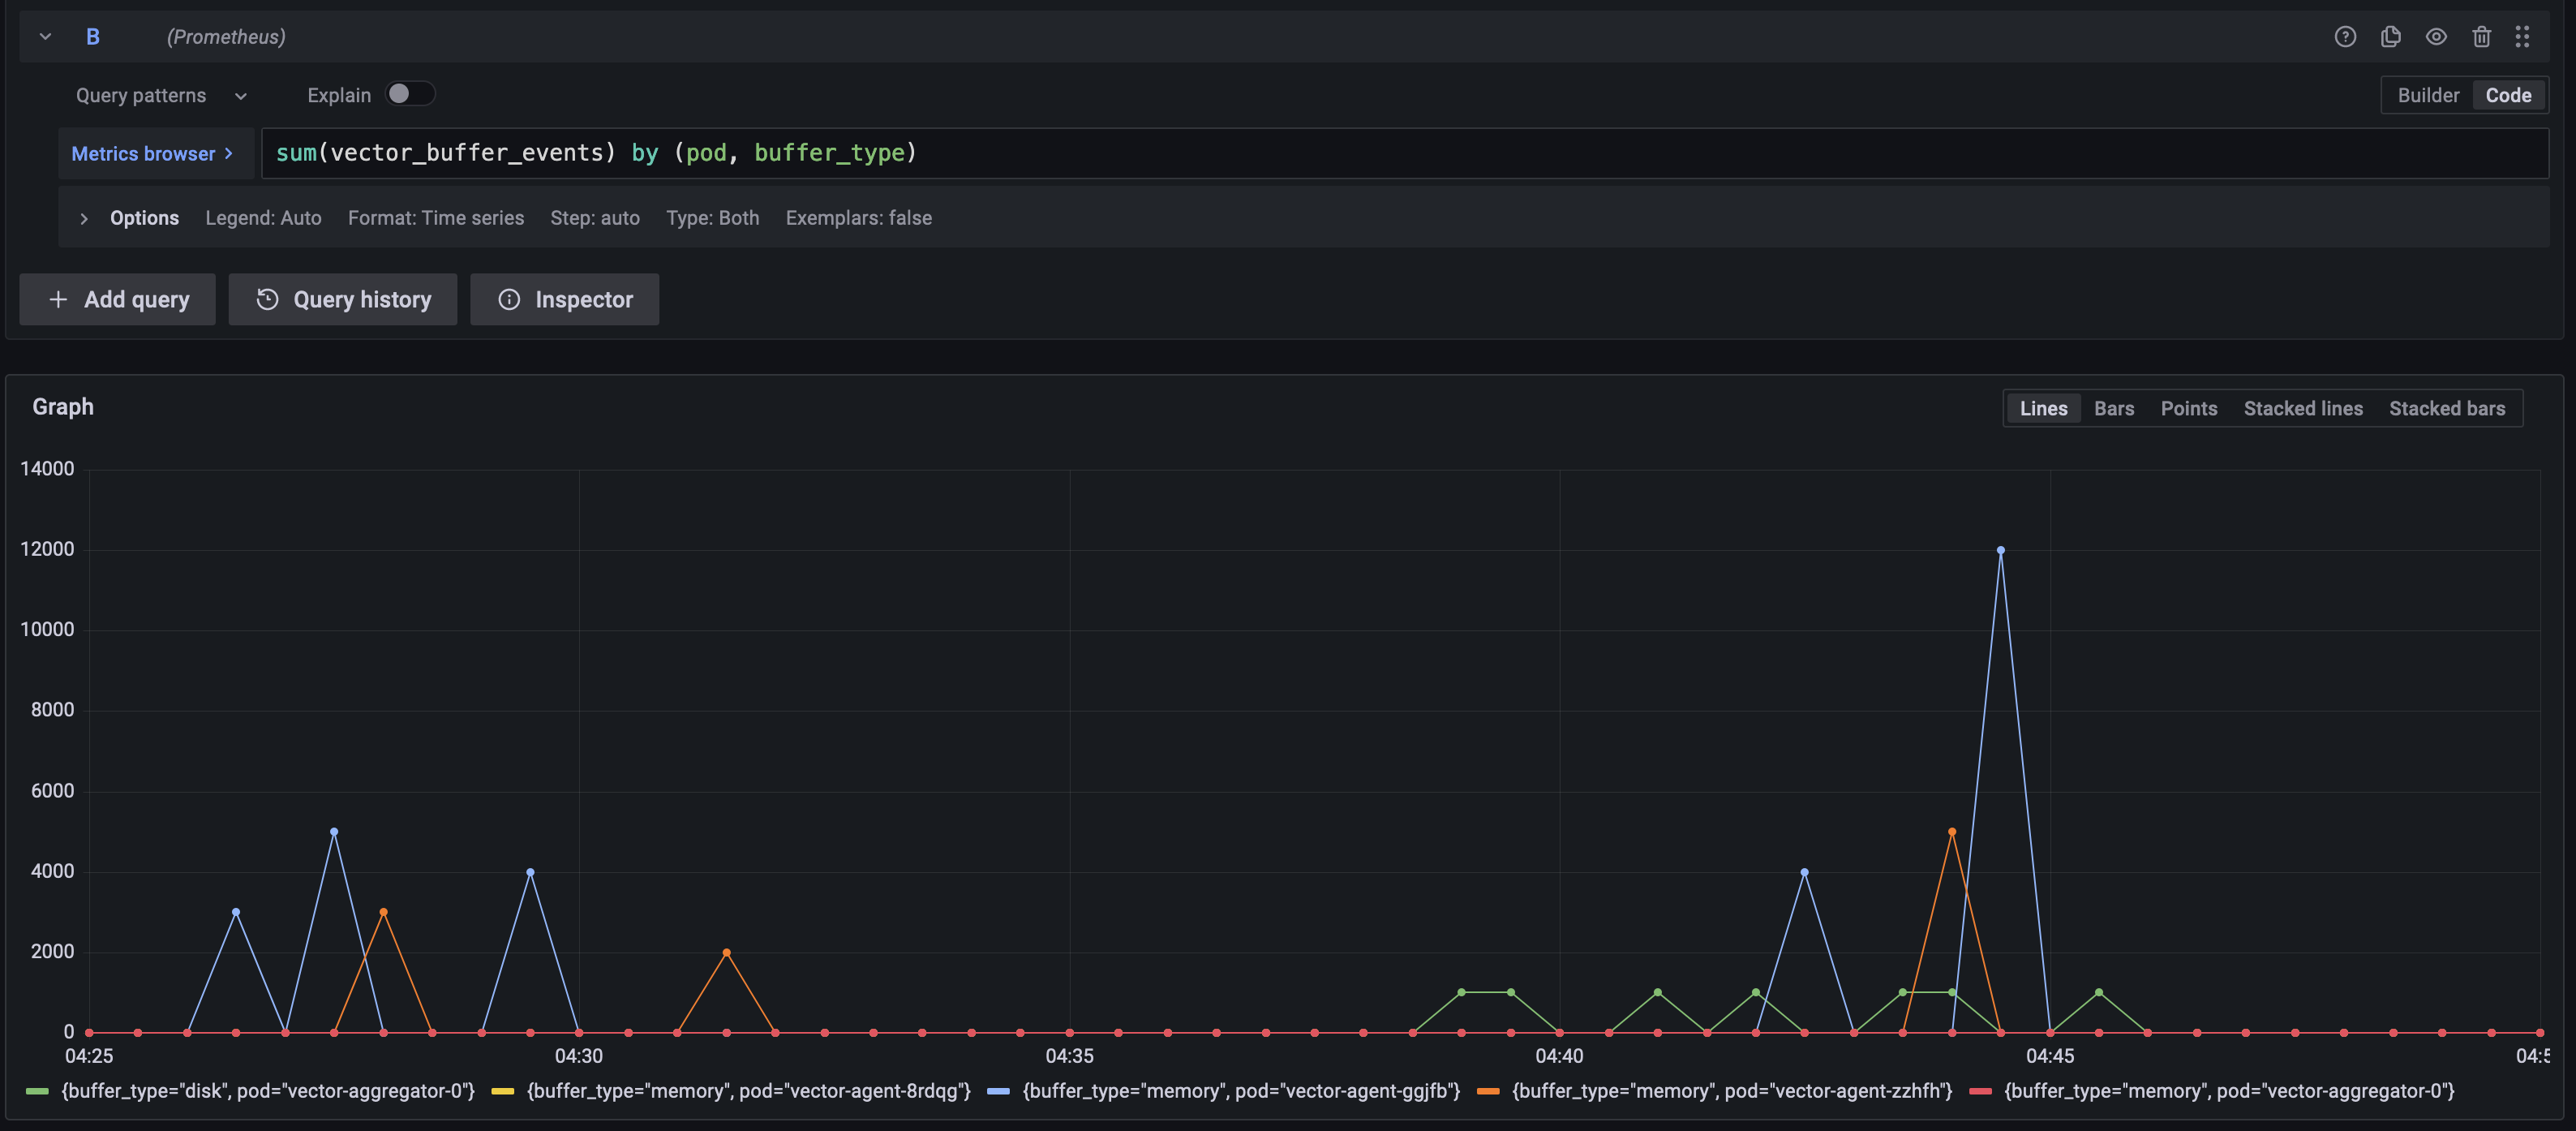The image size is (2576, 1131).
Task: Open the query help icon
Action: pos(2344,36)
